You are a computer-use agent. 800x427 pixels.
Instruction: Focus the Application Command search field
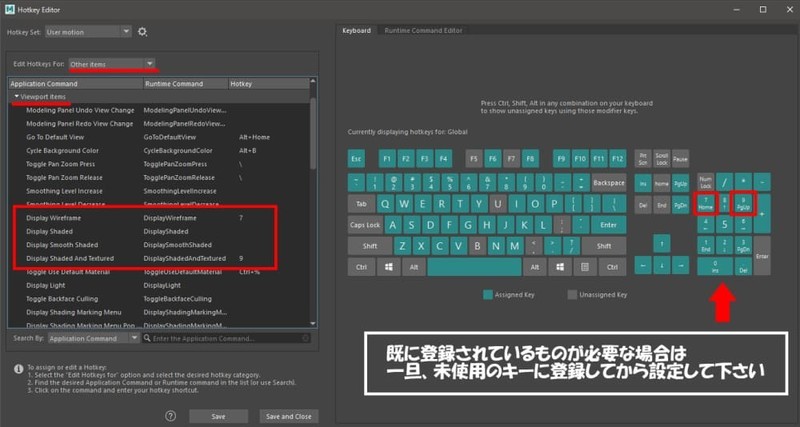click(226, 338)
